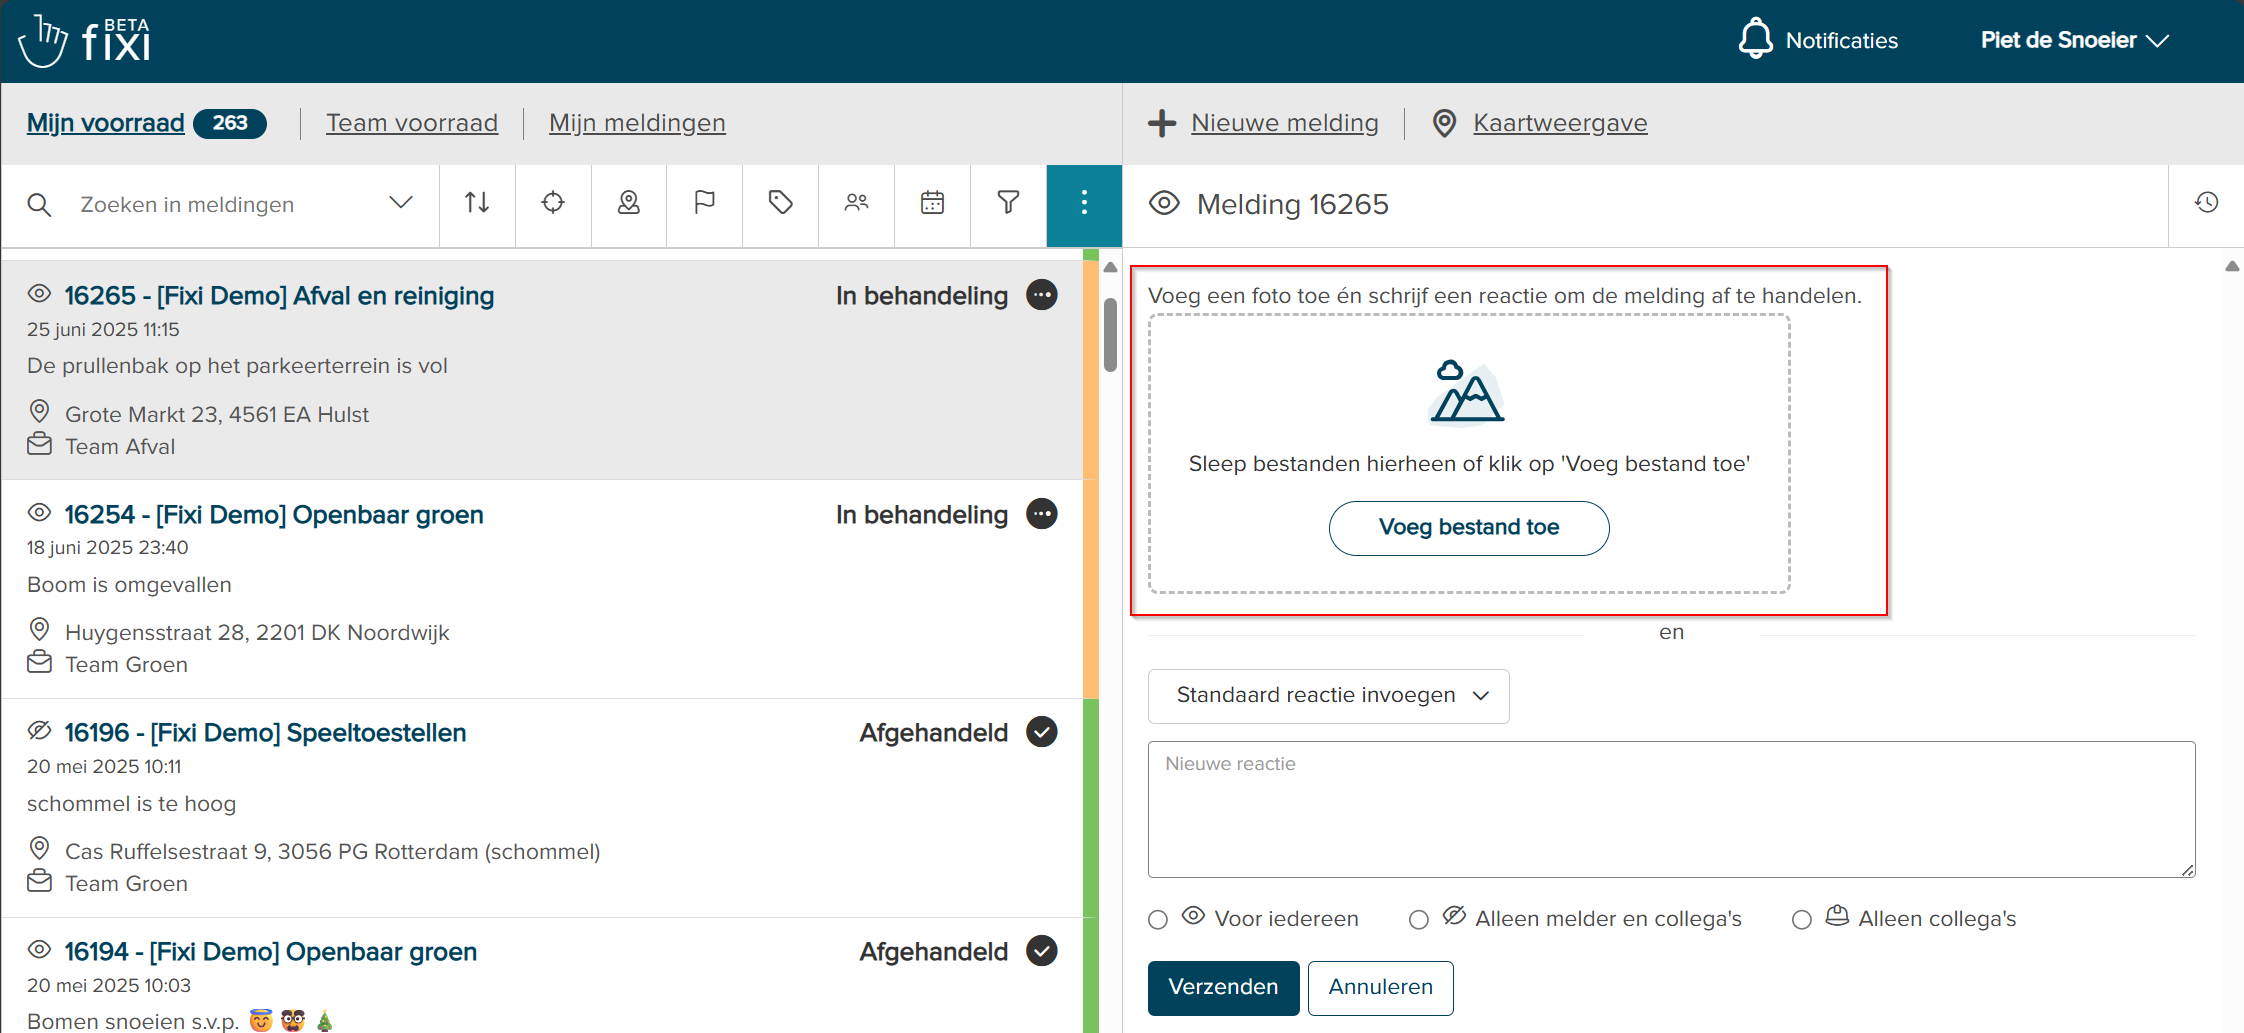The height and width of the screenshot is (1033, 2244).
Task: Click the three-dot more options button
Action: (x=1084, y=203)
